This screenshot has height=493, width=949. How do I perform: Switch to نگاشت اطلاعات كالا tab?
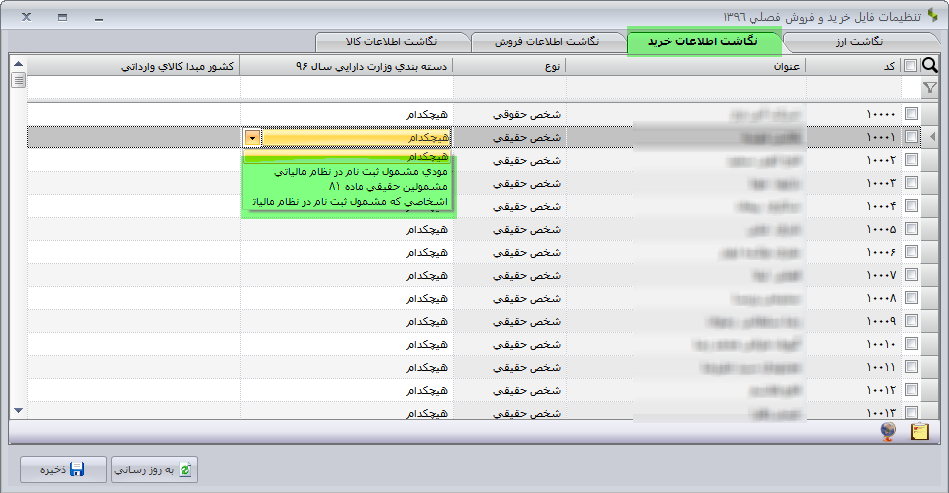391,41
